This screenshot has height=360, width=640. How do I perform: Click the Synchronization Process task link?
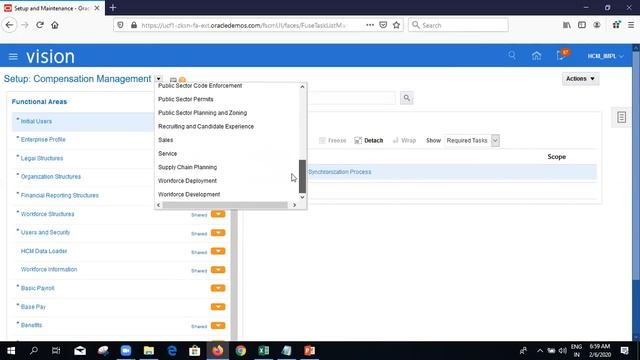pos(340,172)
